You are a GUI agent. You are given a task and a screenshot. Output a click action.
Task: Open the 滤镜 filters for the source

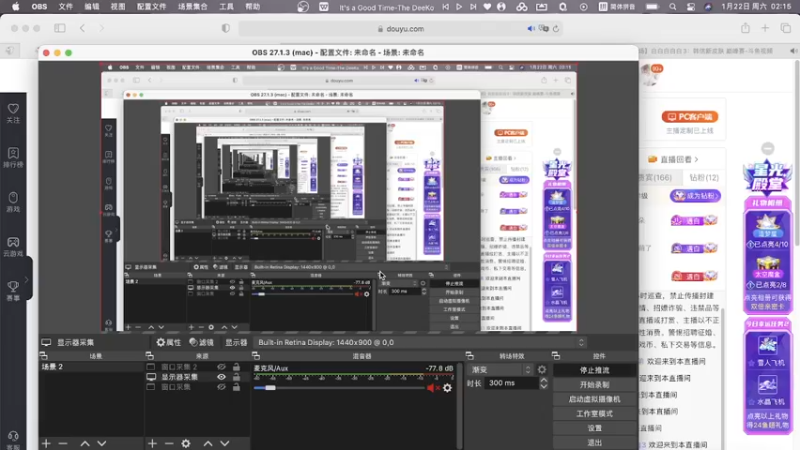click(x=202, y=342)
